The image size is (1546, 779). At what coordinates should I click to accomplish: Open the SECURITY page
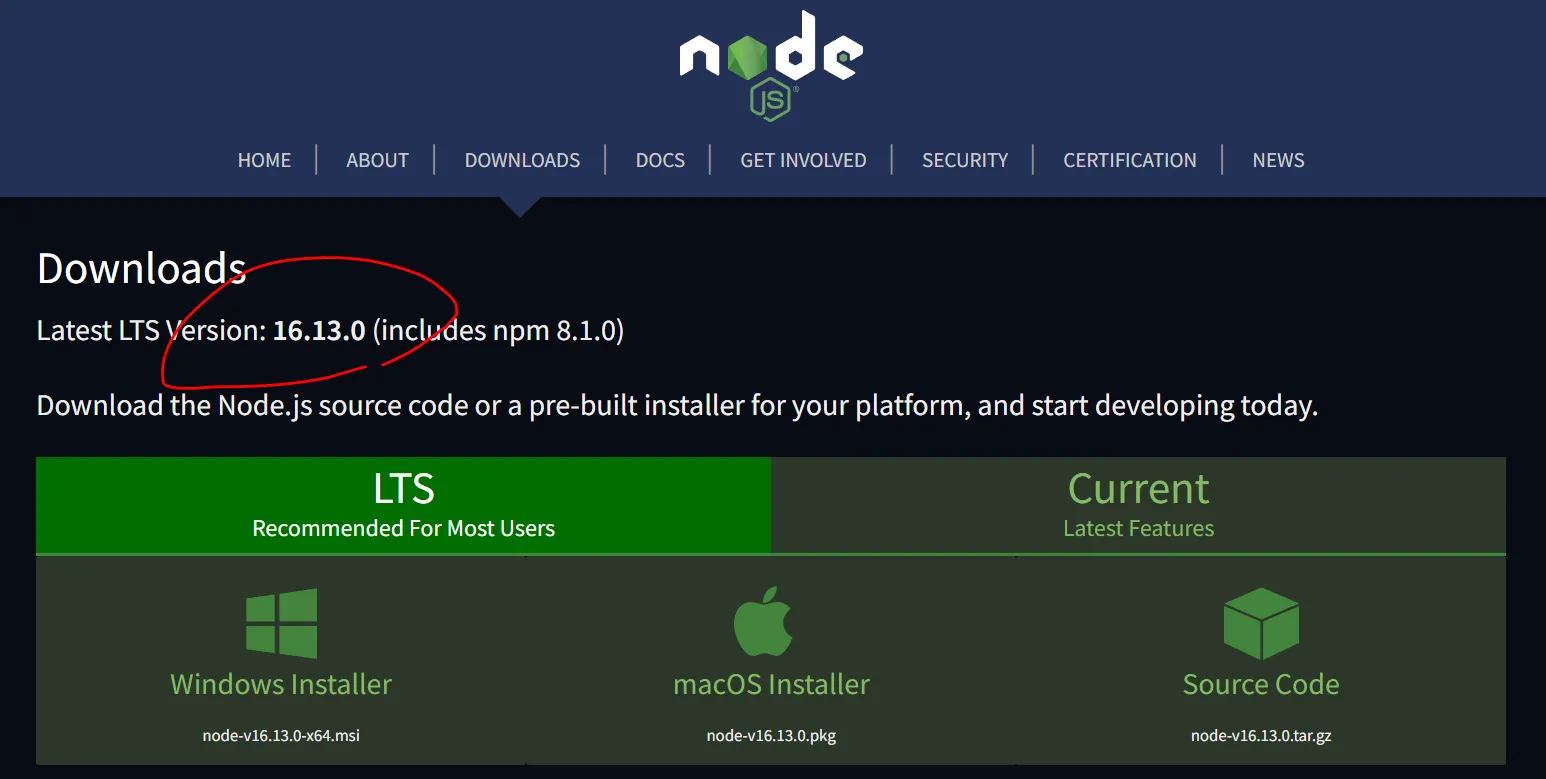pos(965,160)
